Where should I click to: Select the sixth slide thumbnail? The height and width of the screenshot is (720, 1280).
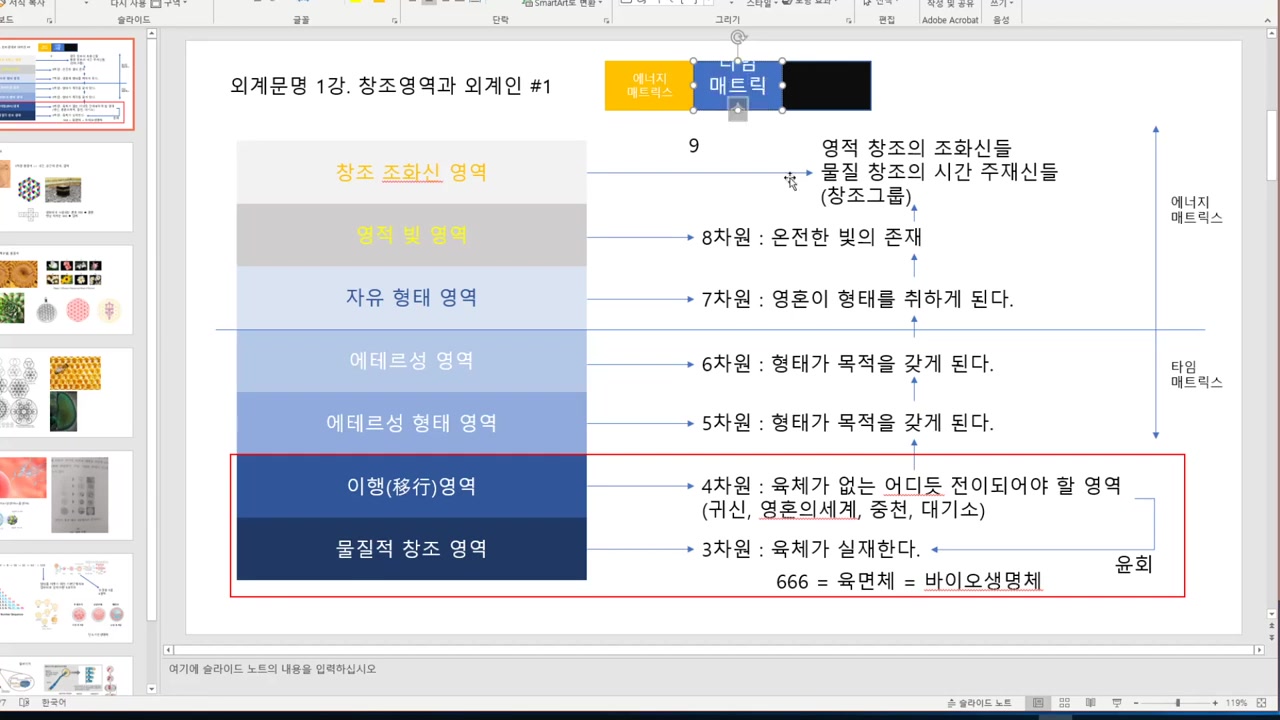click(x=66, y=599)
